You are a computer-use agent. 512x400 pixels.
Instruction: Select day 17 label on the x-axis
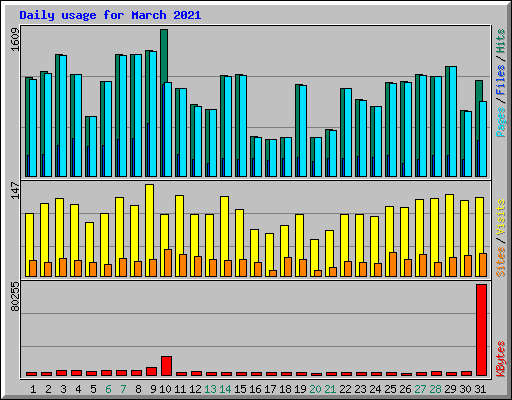270,389
